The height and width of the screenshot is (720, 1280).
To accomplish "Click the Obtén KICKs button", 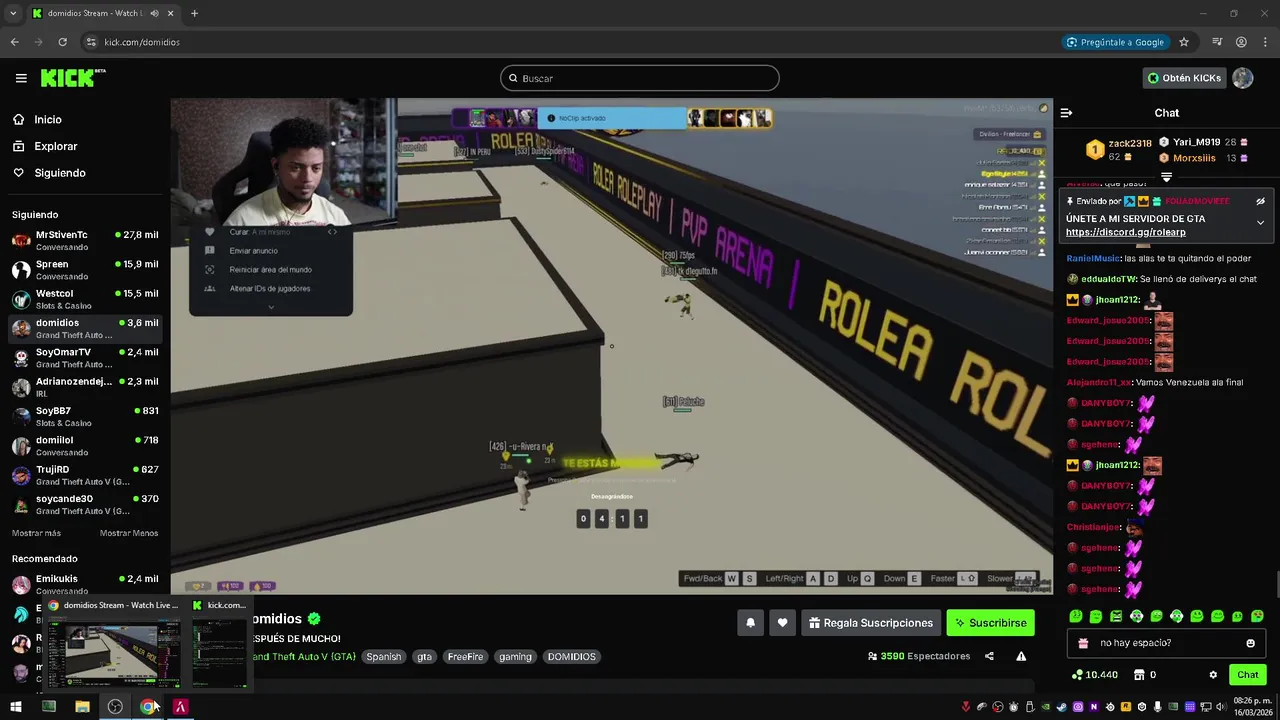I will [1184, 78].
